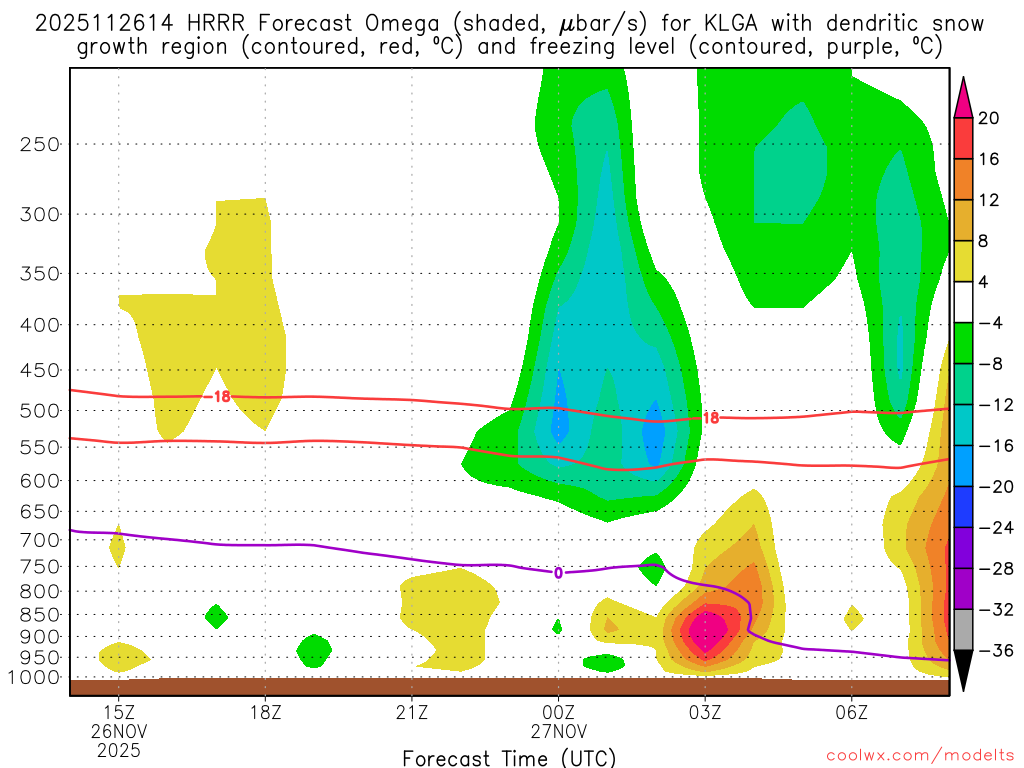Screen dimensions: 1024x768
Task: Click the white -4 to 4 legend swatch
Action: tap(963, 302)
